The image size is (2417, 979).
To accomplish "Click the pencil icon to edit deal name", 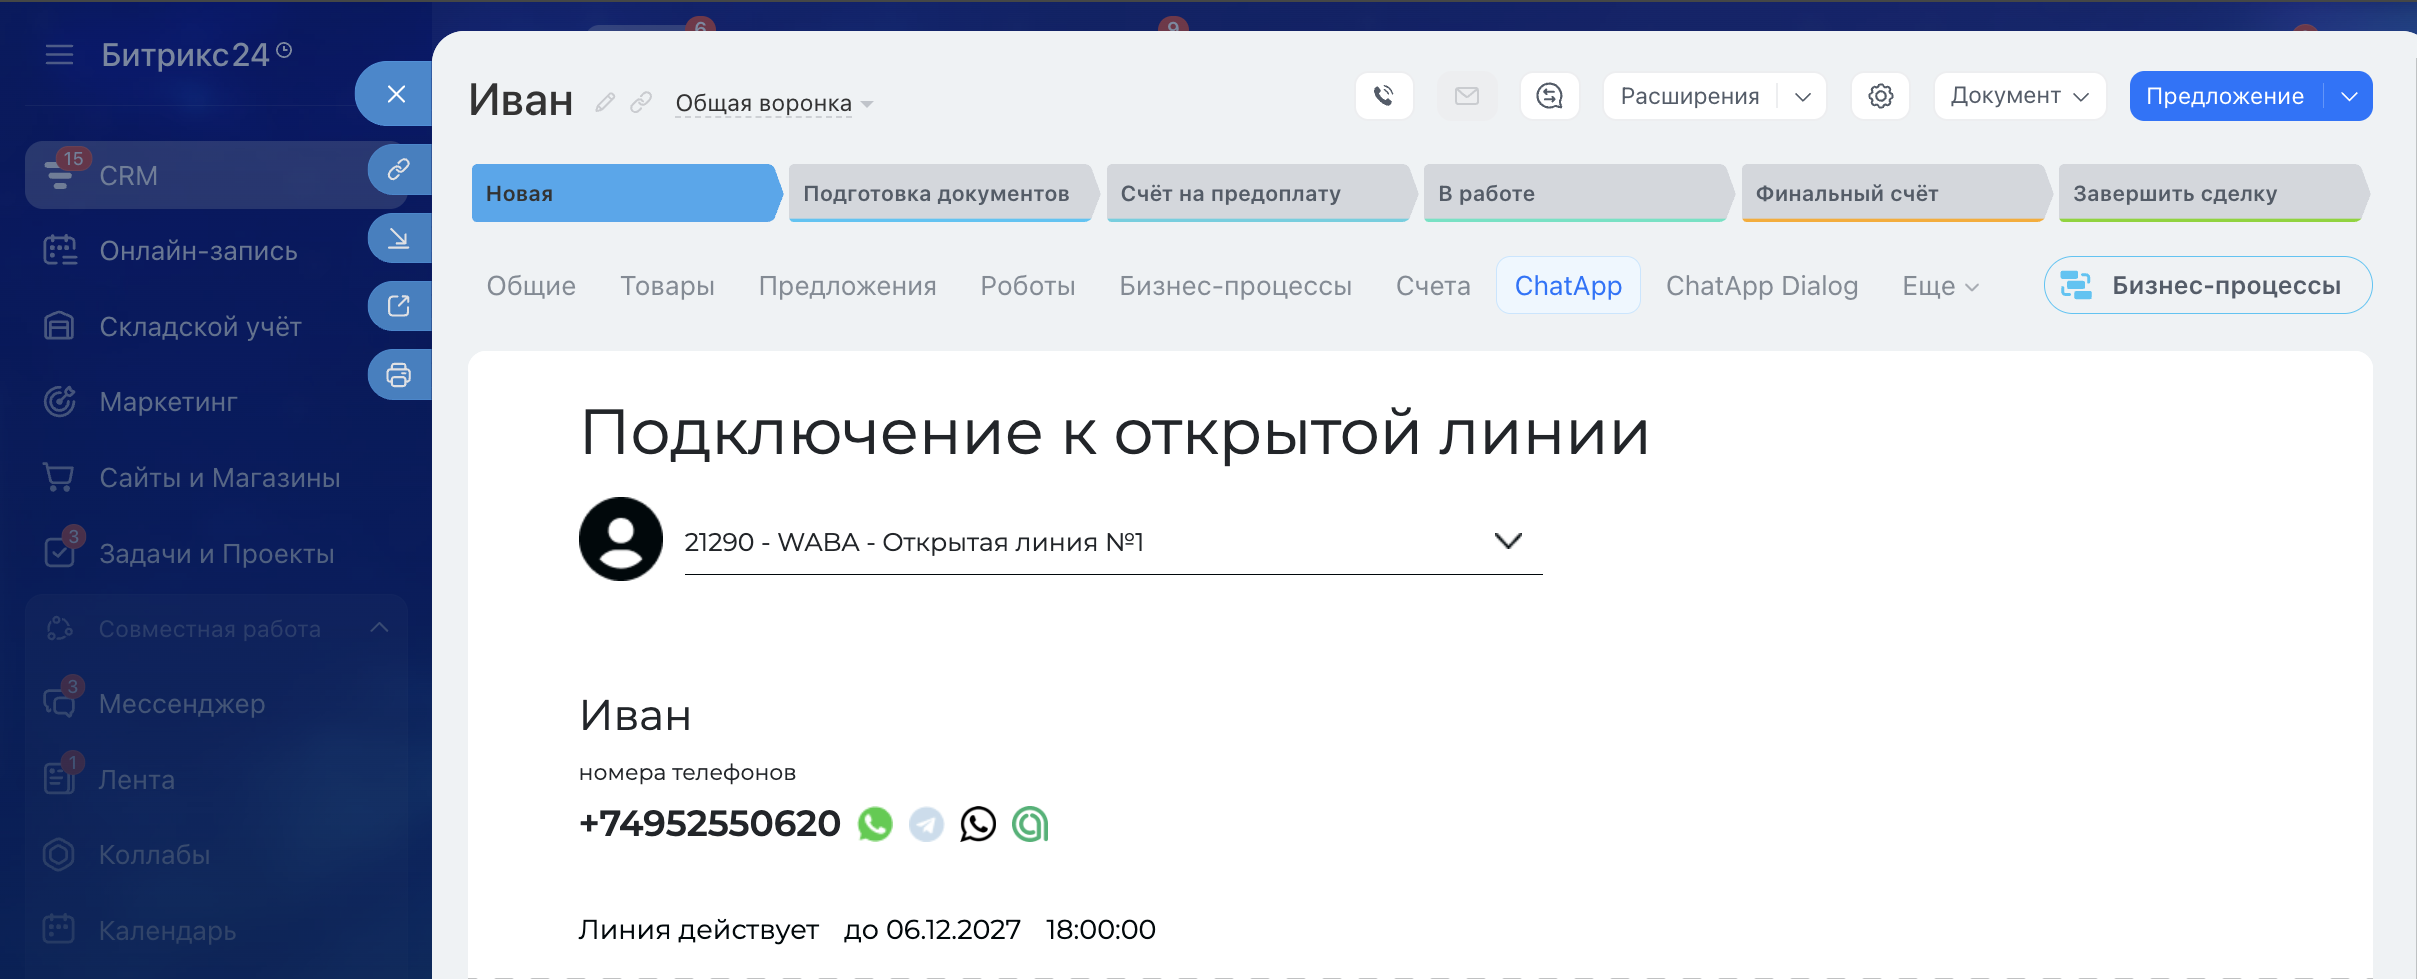I will (605, 102).
